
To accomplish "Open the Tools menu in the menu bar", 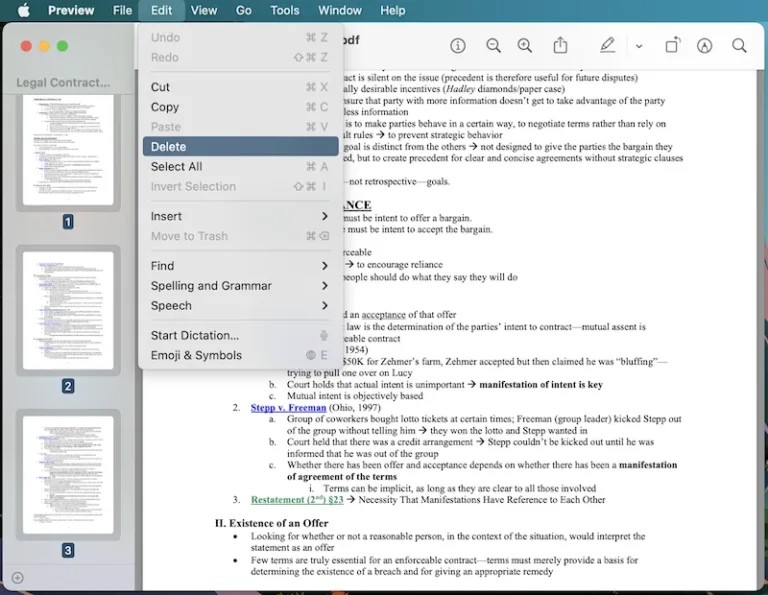I will [285, 10].
